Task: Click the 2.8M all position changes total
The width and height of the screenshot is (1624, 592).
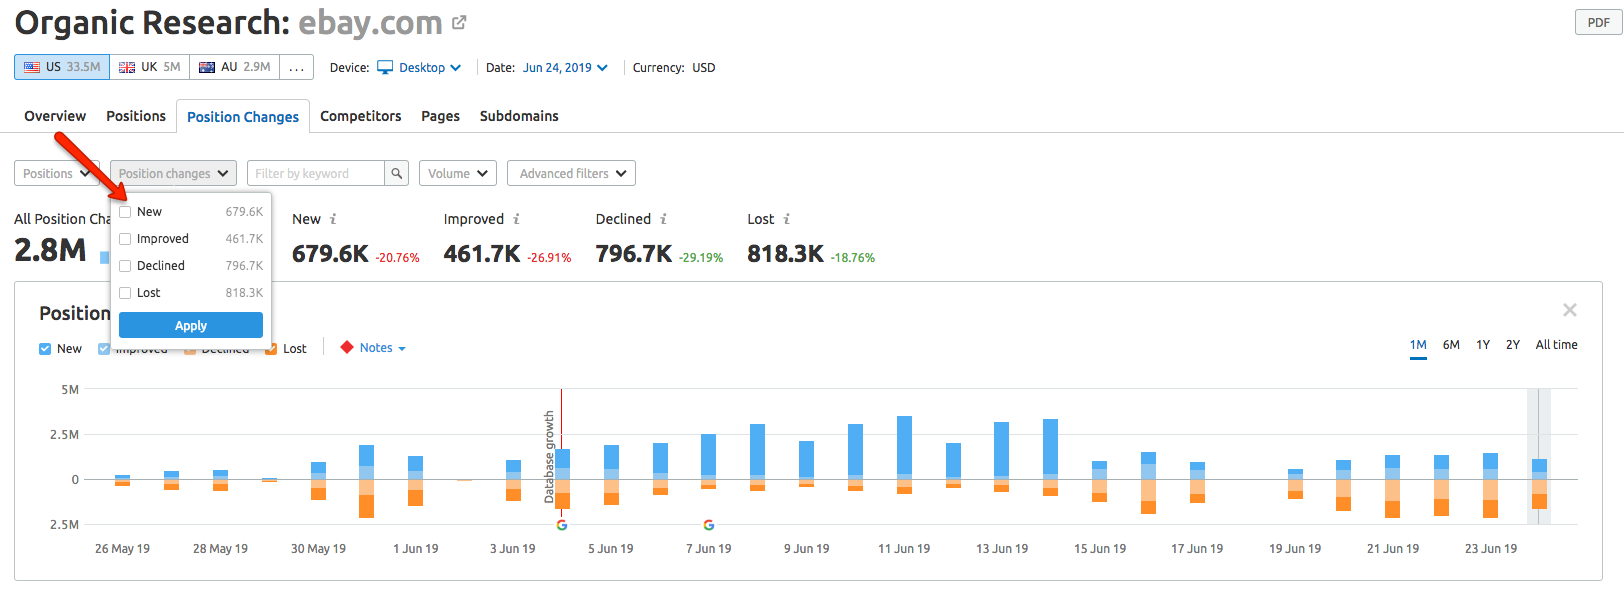Action: pyautogui.click(x=50, y=250)
